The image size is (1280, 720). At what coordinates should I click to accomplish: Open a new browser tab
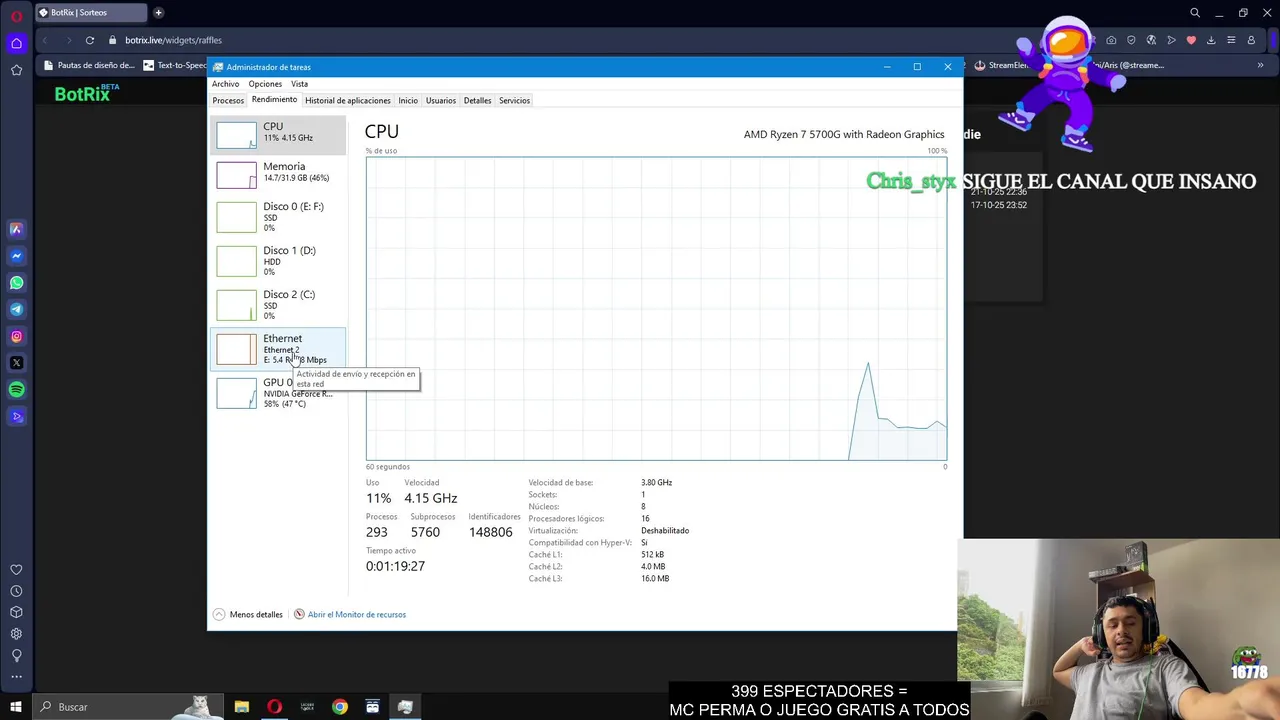click(x=158, y=13)
